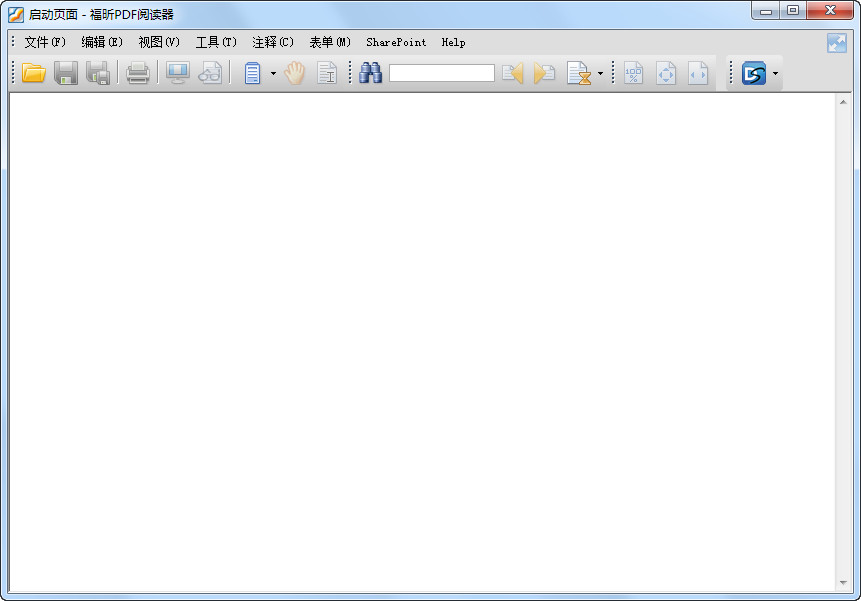Click the blue S logo toolbar icon

(754, 73)
